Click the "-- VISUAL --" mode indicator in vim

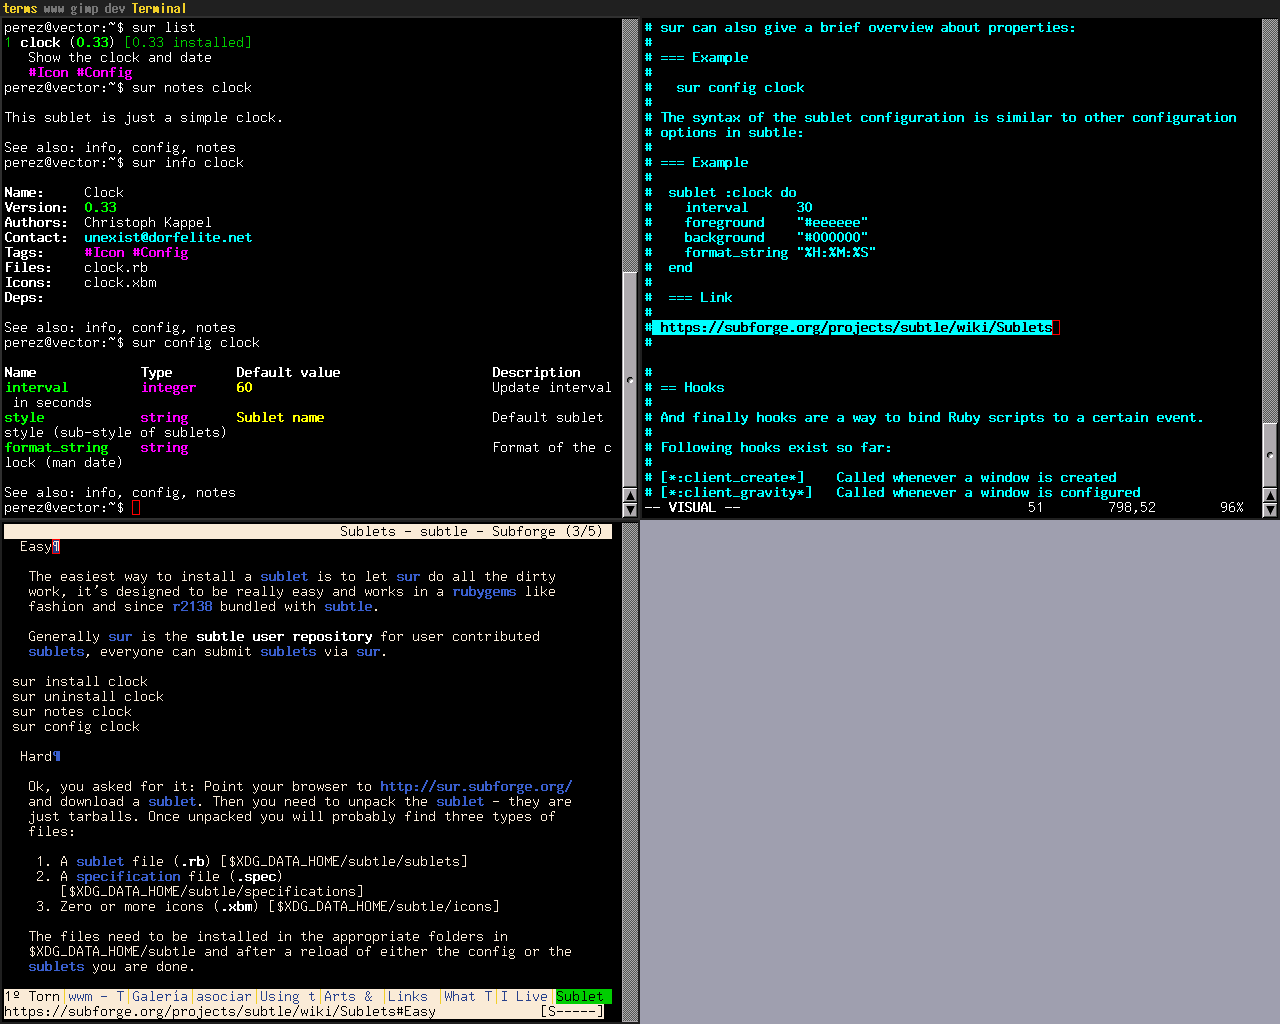(x=692, y=508)
